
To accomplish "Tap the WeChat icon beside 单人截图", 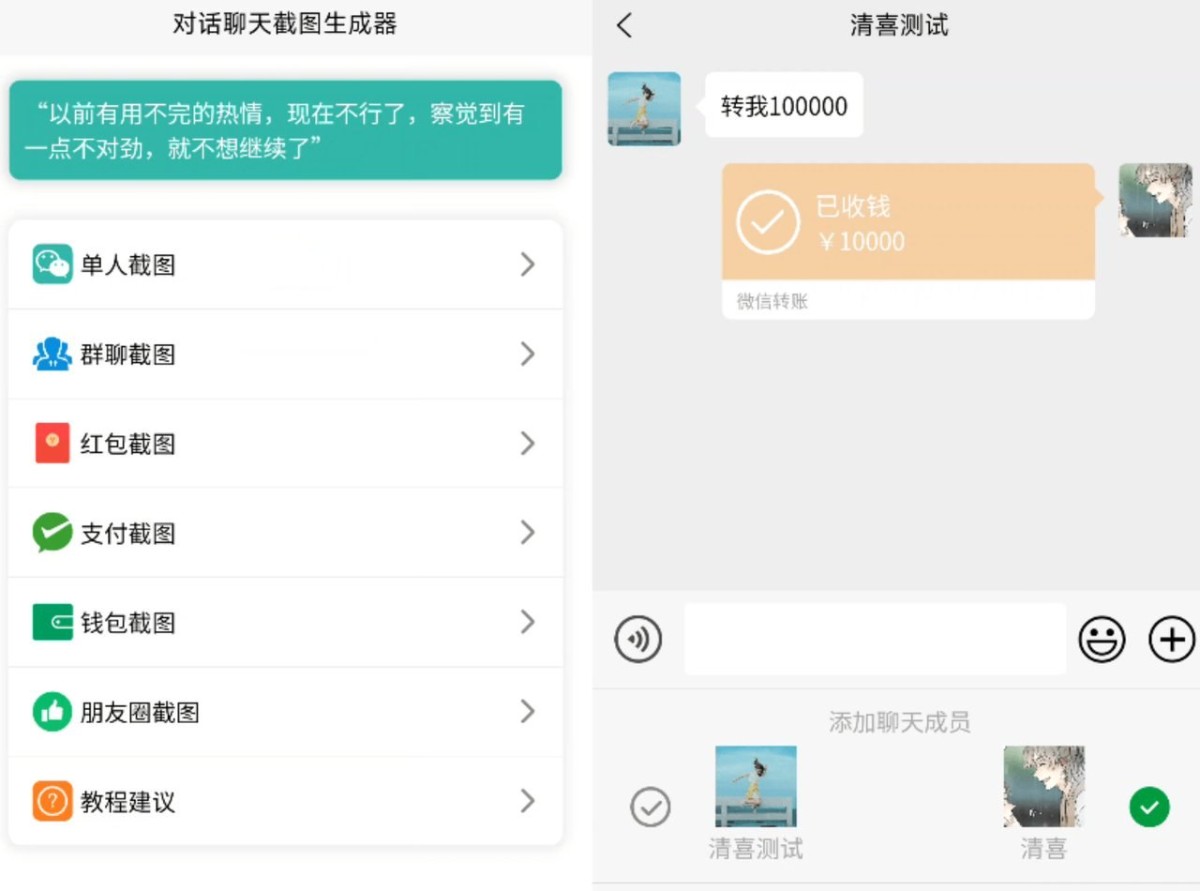I will pos(52,265).
